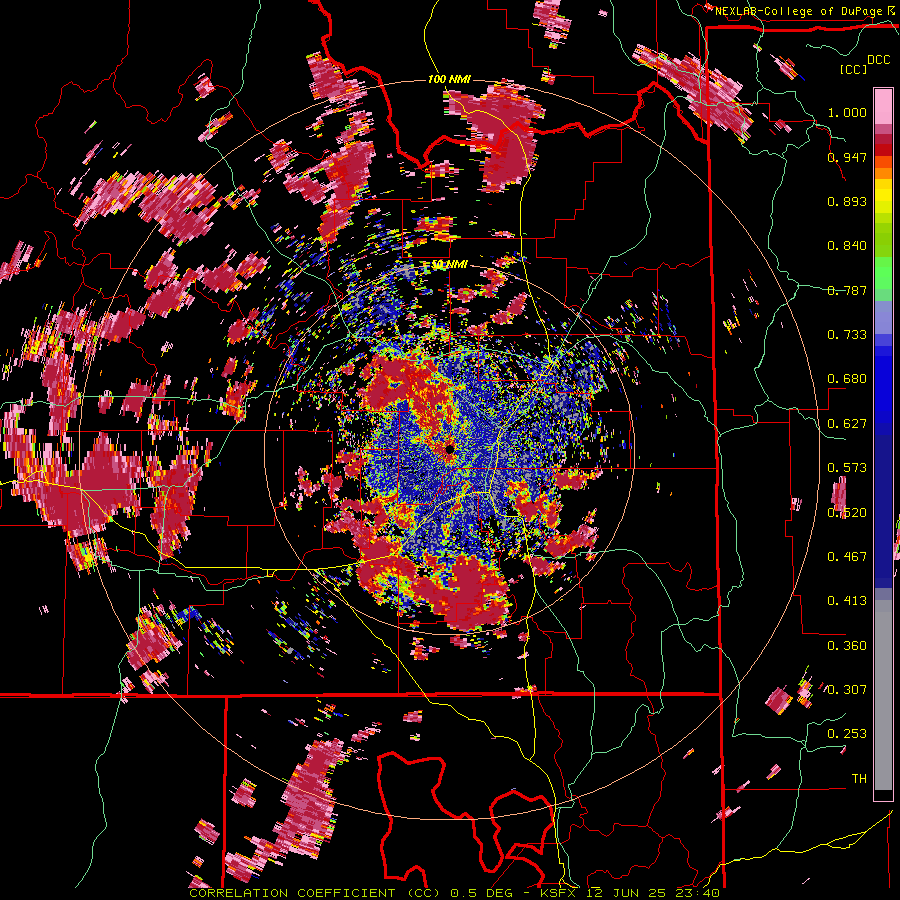Click the DCC label above the color scale

pyautogui.click(x=878, y=60)
